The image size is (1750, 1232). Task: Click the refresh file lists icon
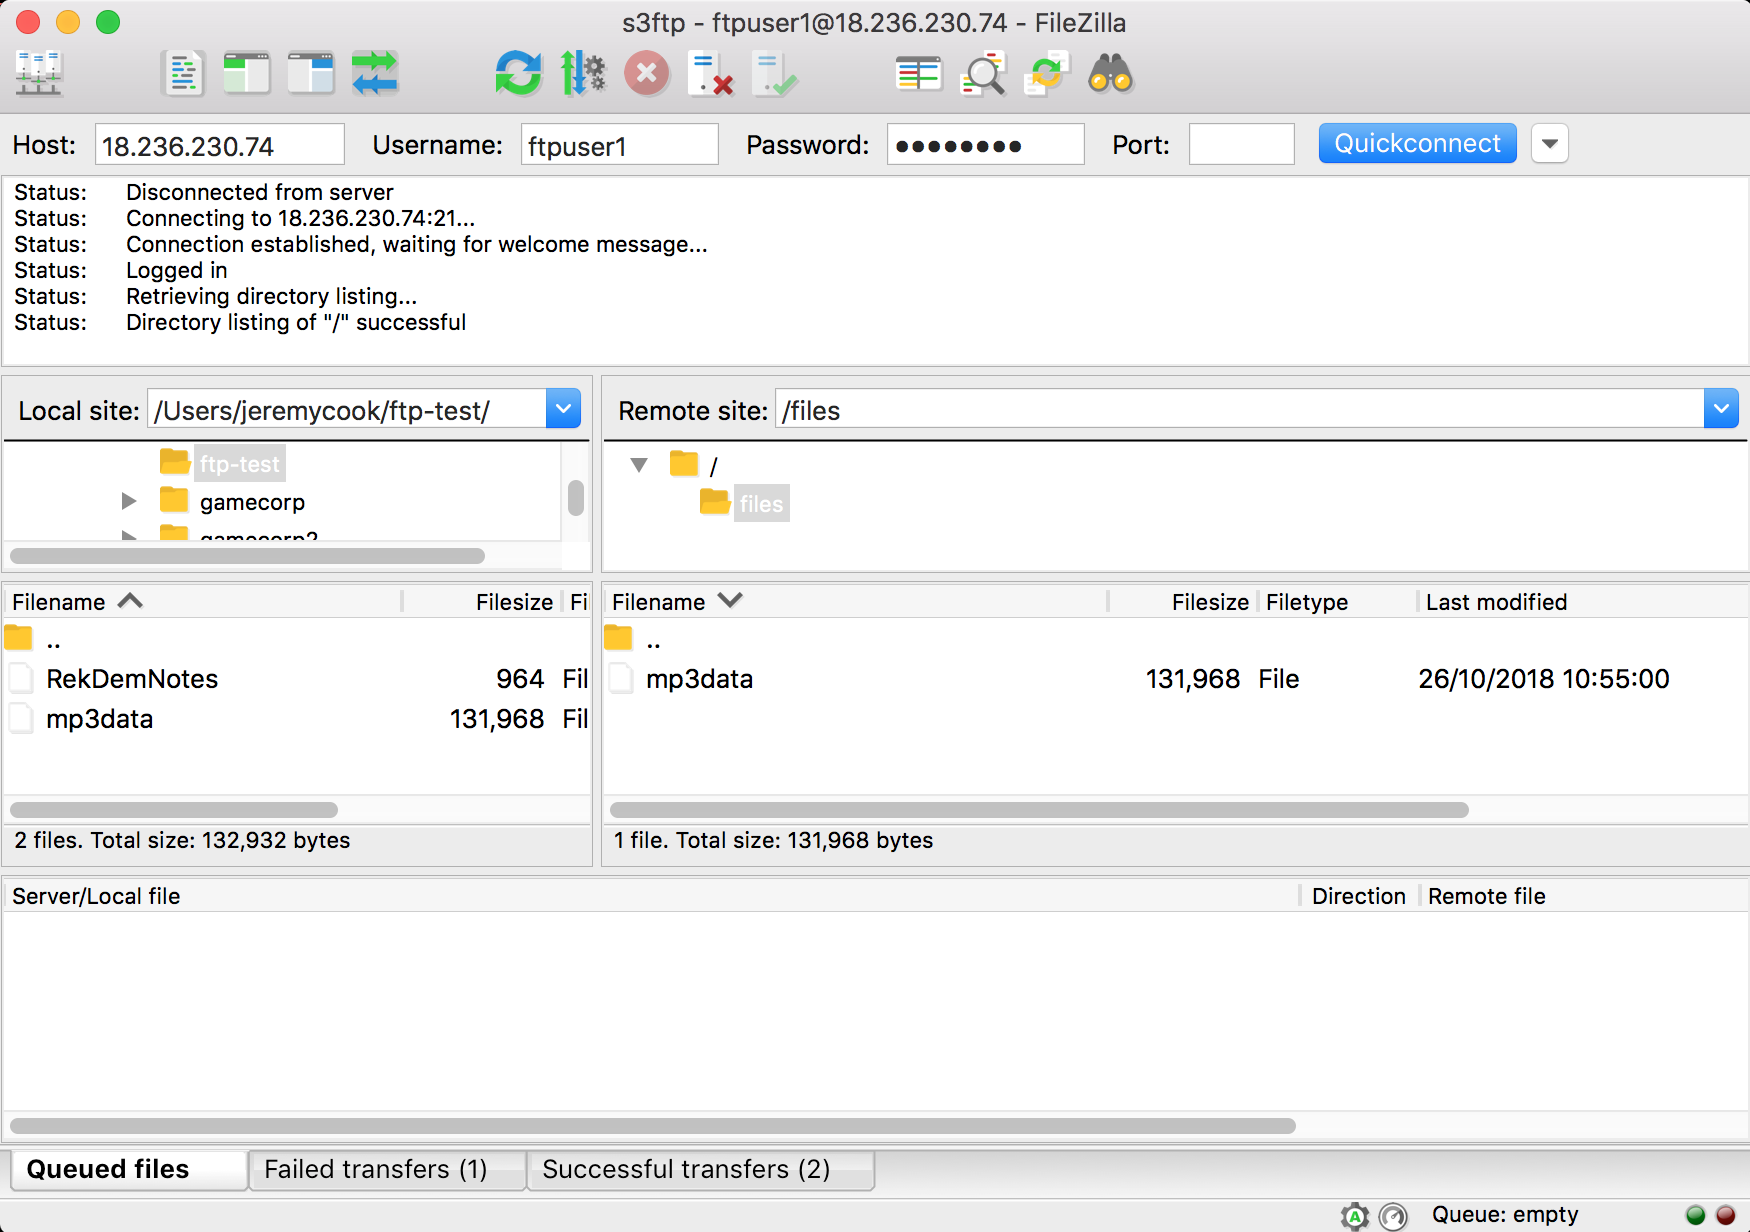[518, 74]
